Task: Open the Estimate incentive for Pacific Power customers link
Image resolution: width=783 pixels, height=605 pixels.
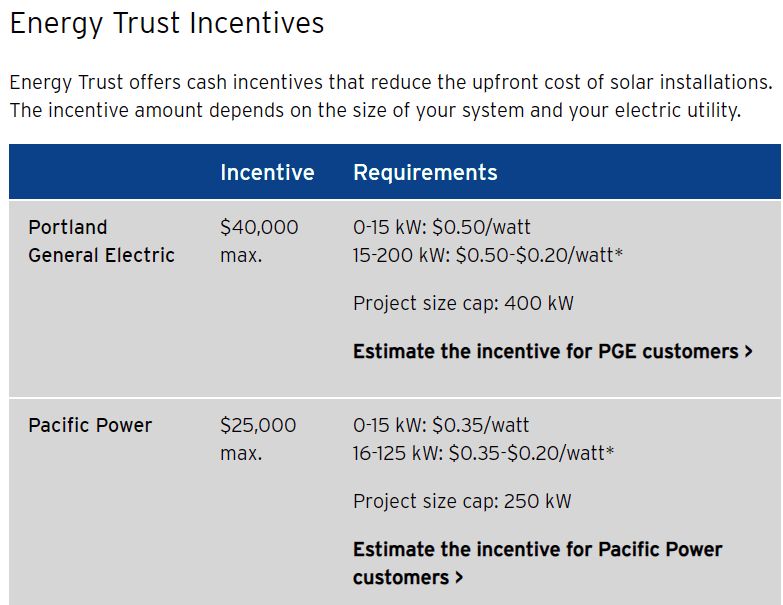Action: [537, 563]
